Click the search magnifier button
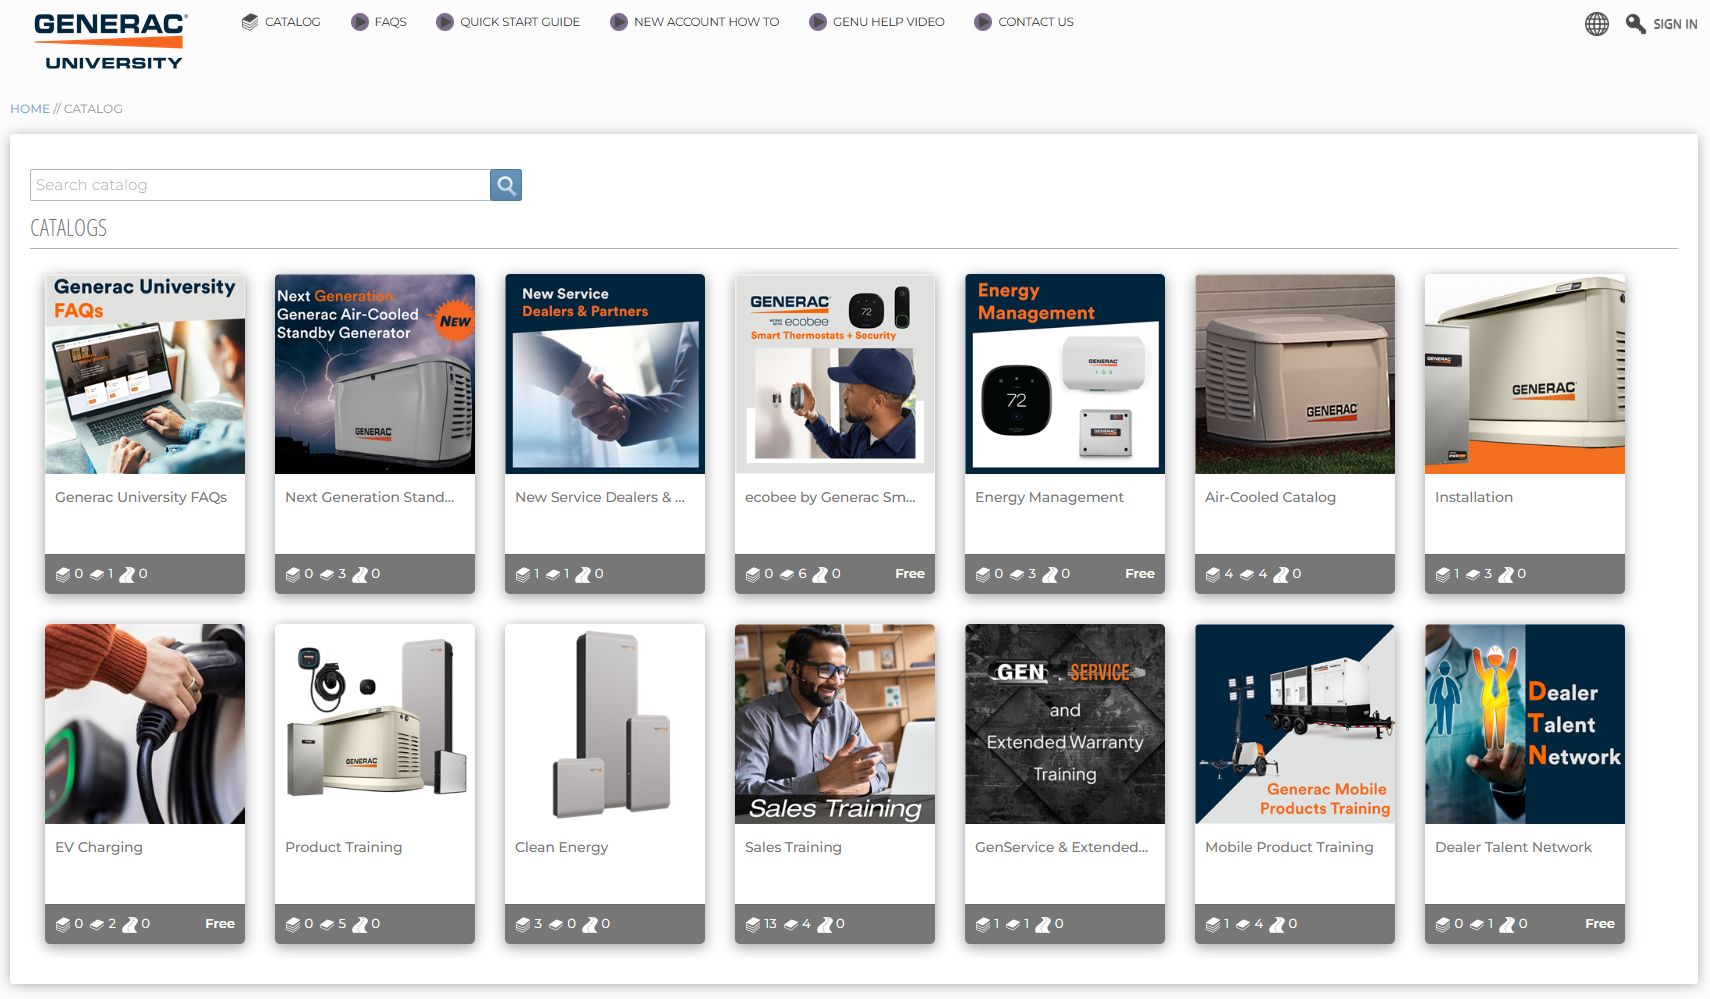The height and width of the screenshot is (999, 1710). point(506,185)
